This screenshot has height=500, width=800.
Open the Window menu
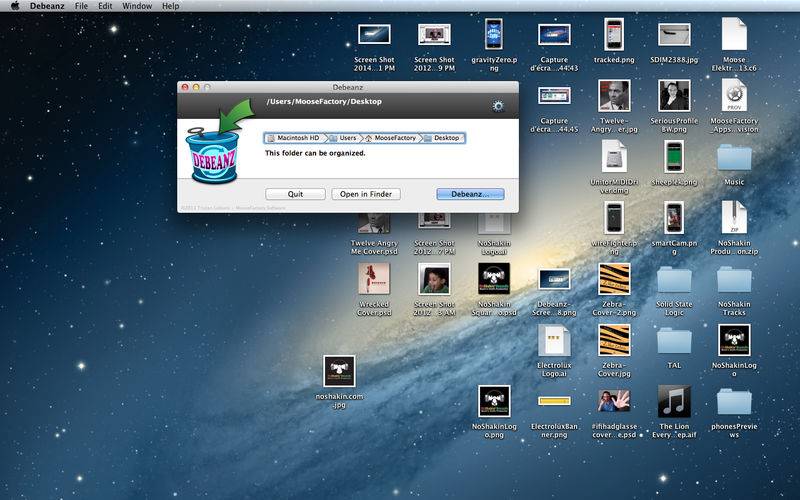[x=137, y=6]
